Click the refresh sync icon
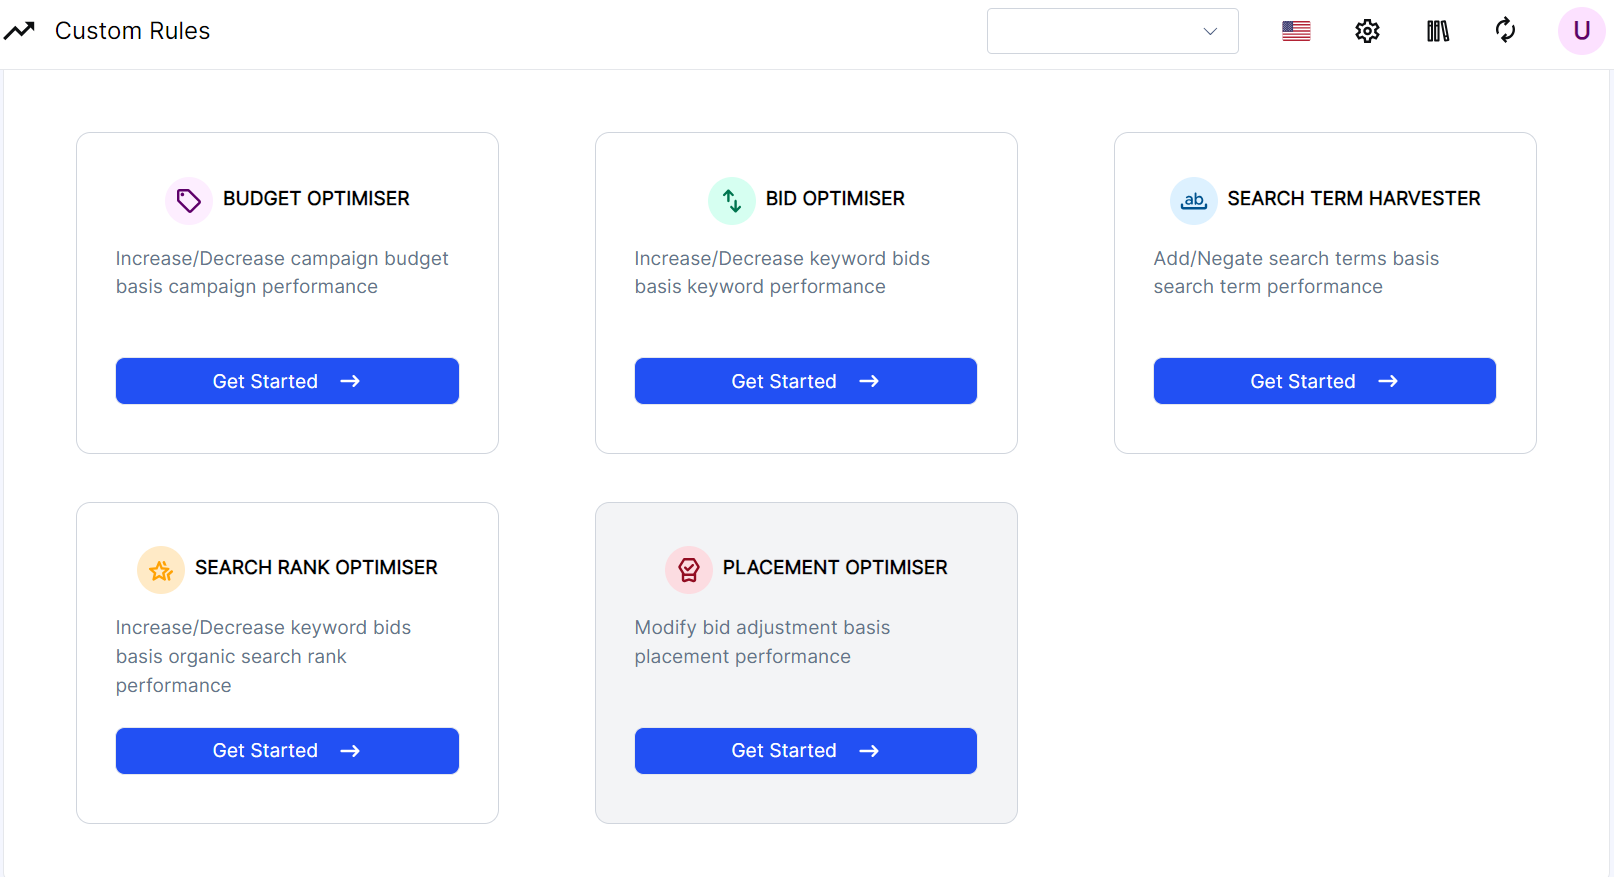Screen dimensions: 1614x877 click(1505, 31)
